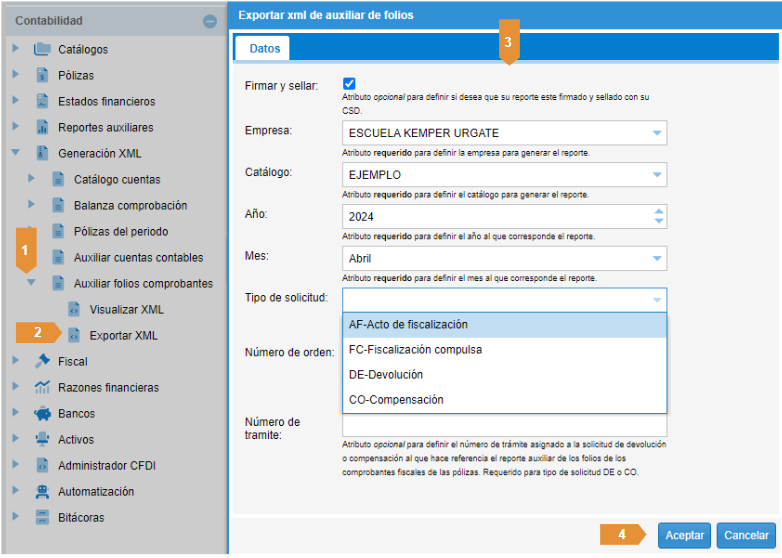Expand the Activos tree node

click(x=15, y=439)
